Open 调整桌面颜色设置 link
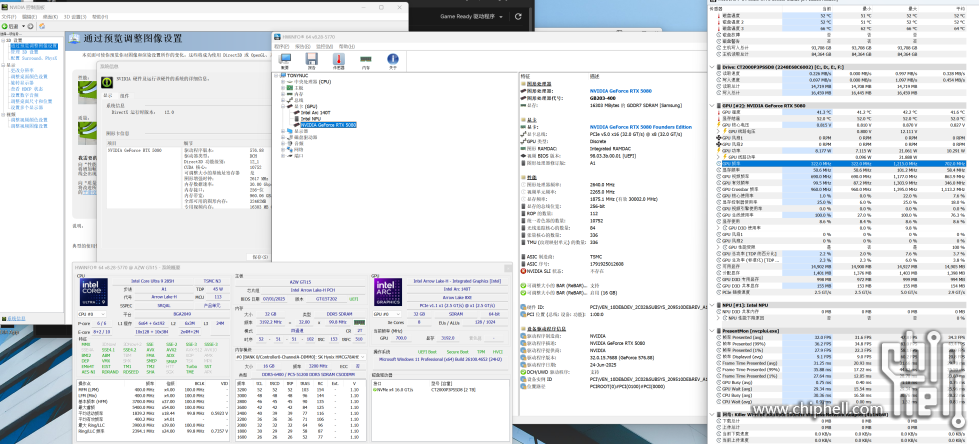The height and width of the screenshot is (444, 979). click(x=29, y=76)
